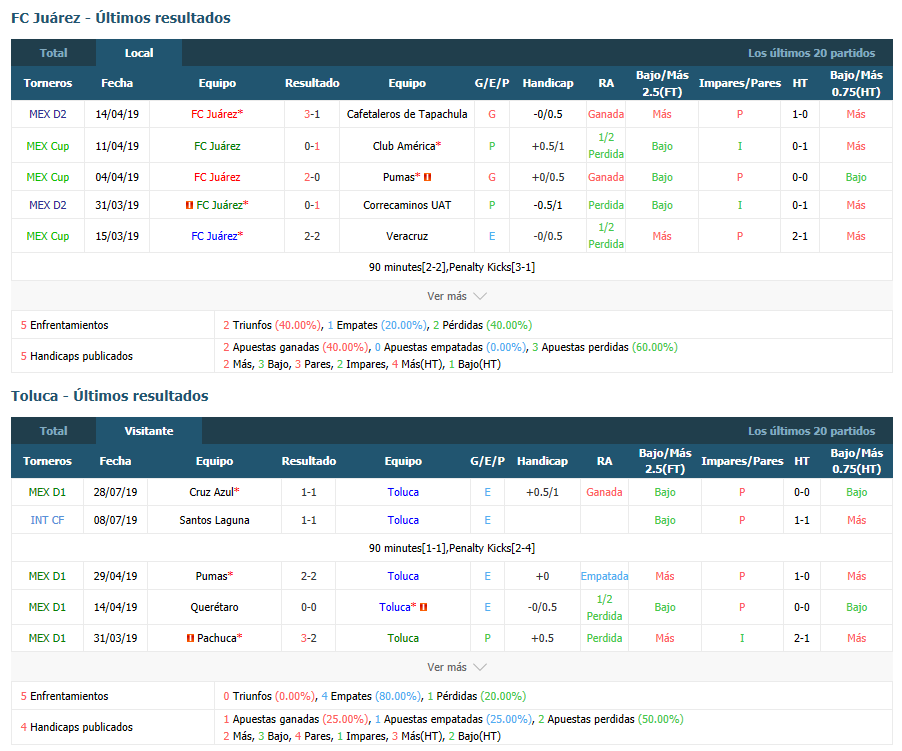
Task: Click +0.5/1 handicap in Cruz Azul row
Action: pyautogui.click(x=542, y=492)
